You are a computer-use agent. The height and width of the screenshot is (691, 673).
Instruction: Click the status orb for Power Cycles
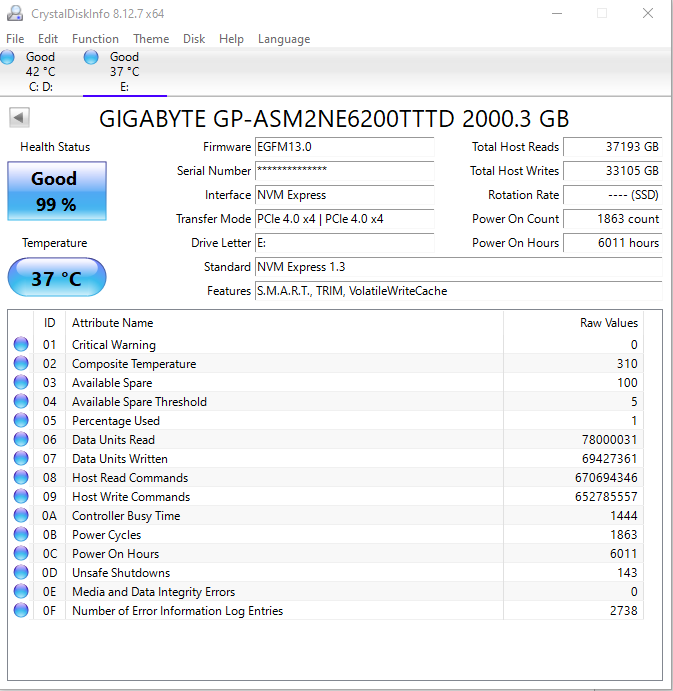[21, 534]
